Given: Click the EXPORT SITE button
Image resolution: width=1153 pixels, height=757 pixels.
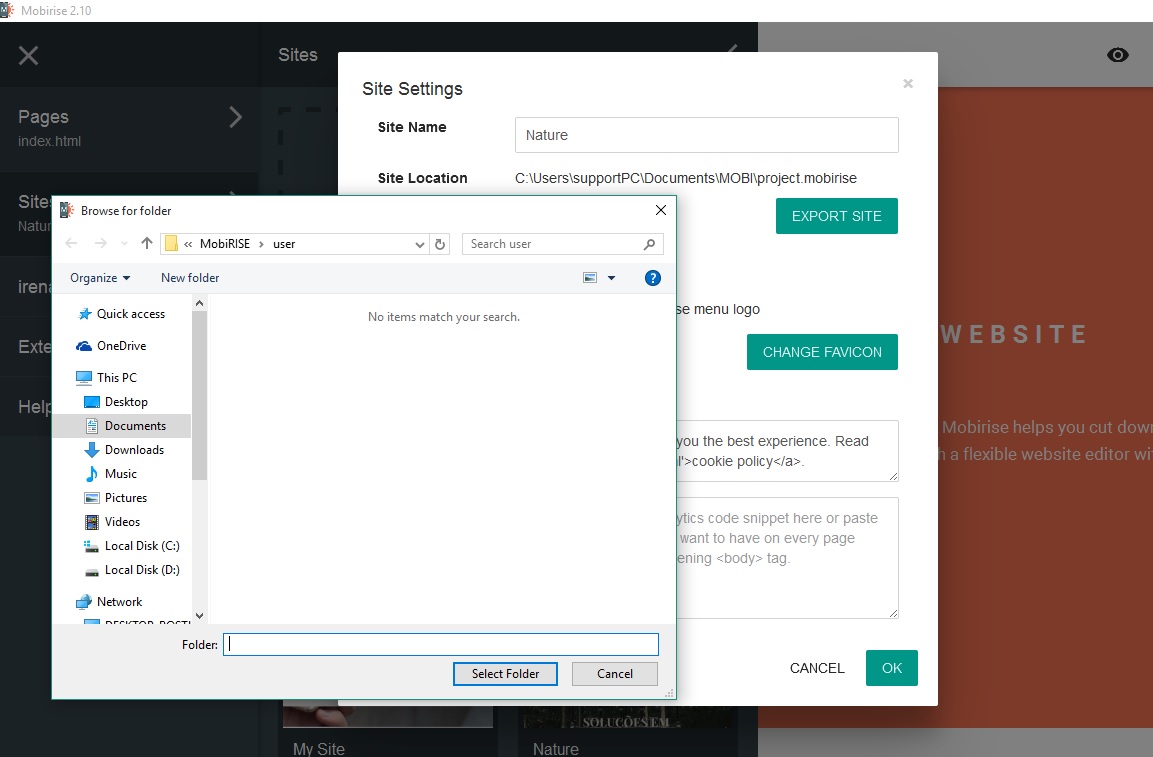Looking at the screenshot, I should coord(836,216).
